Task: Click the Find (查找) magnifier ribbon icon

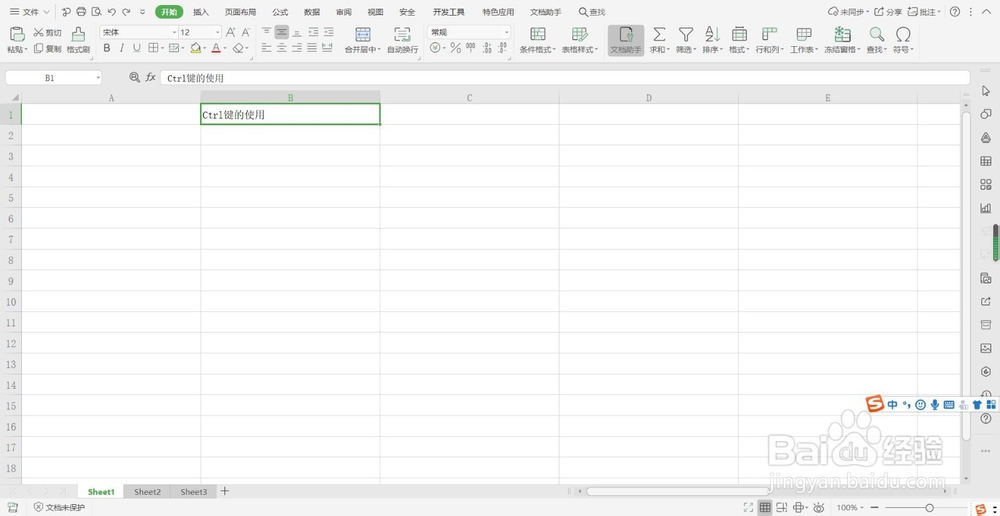Action: coord(877,34)
